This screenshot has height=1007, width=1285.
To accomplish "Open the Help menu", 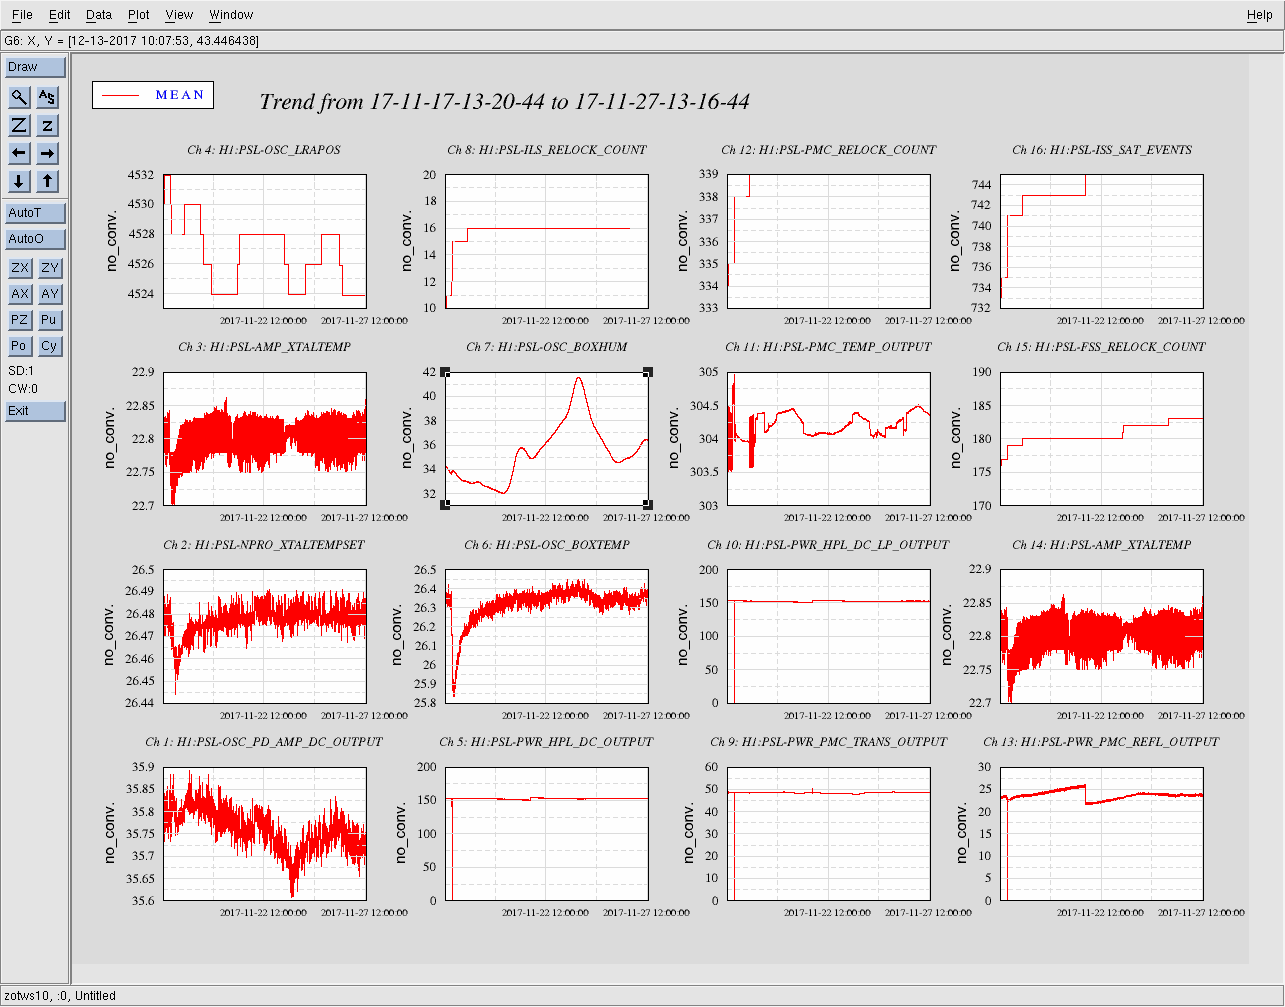I will point(1259,15).
